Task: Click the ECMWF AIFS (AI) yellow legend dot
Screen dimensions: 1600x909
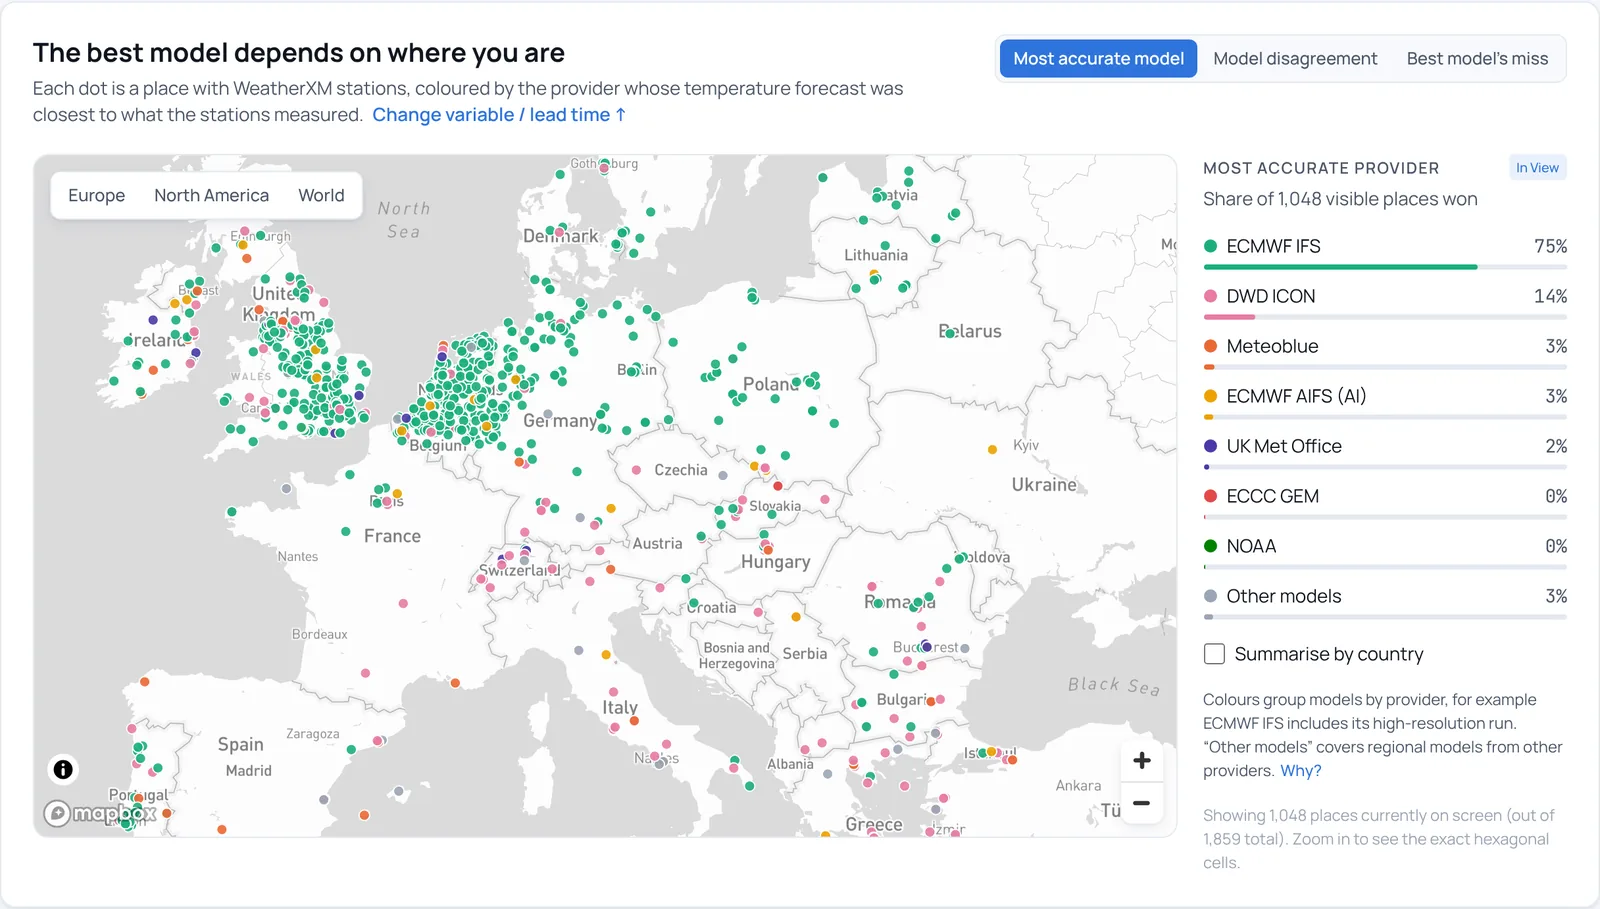Action: (x=1210, y=396)
